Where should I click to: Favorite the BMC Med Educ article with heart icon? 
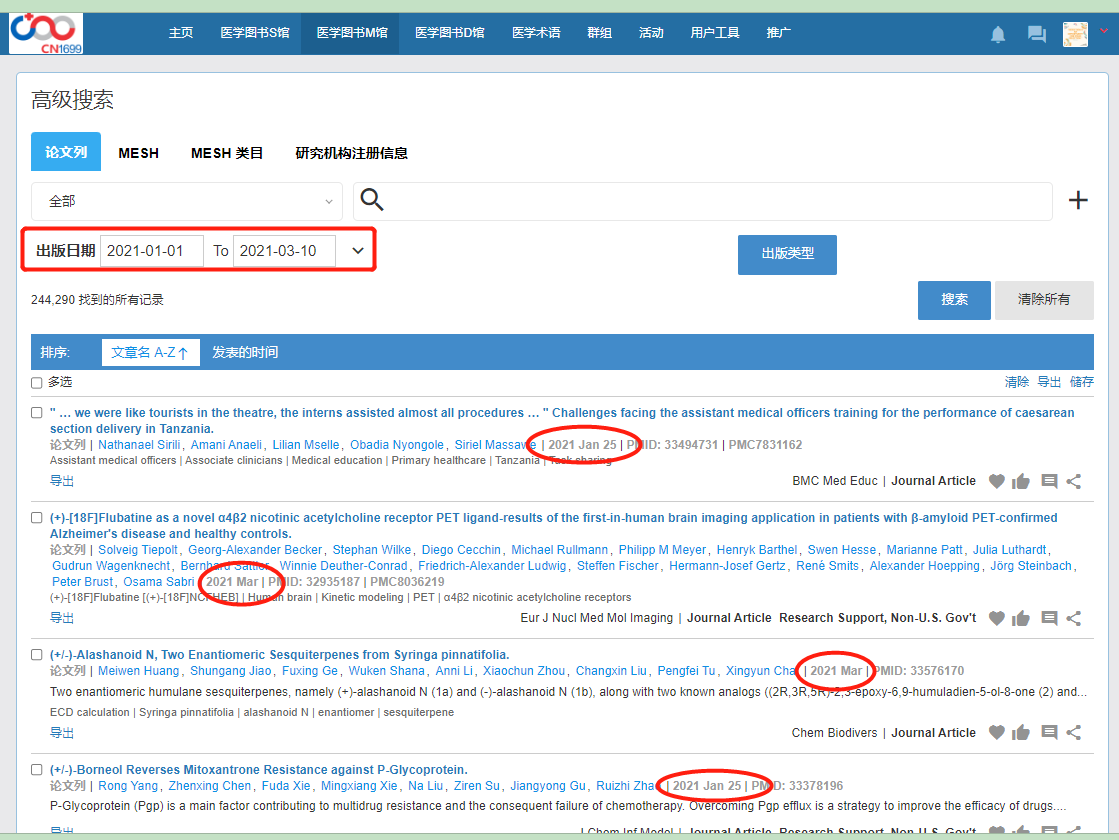[996, 481]
